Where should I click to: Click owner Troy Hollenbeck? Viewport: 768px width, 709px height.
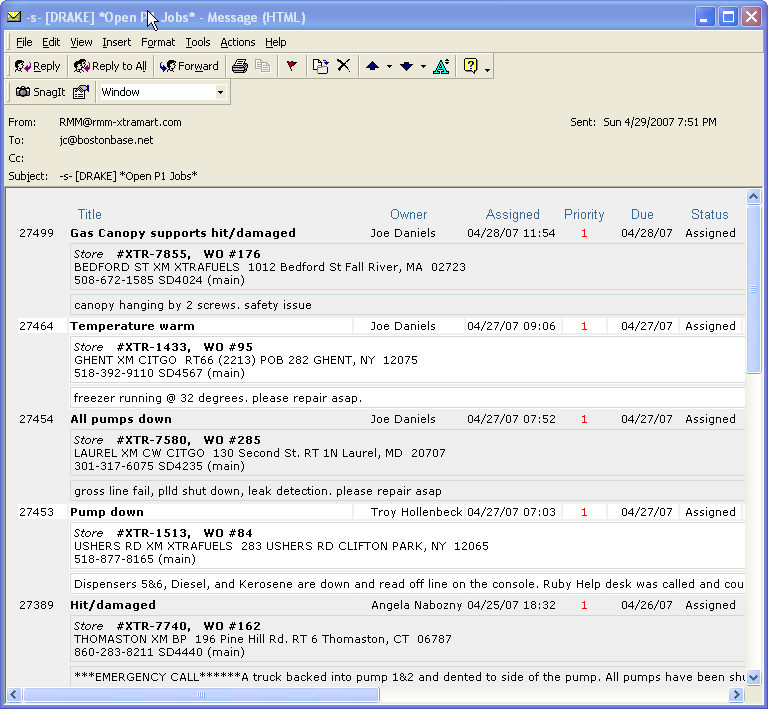click(416, 512)
